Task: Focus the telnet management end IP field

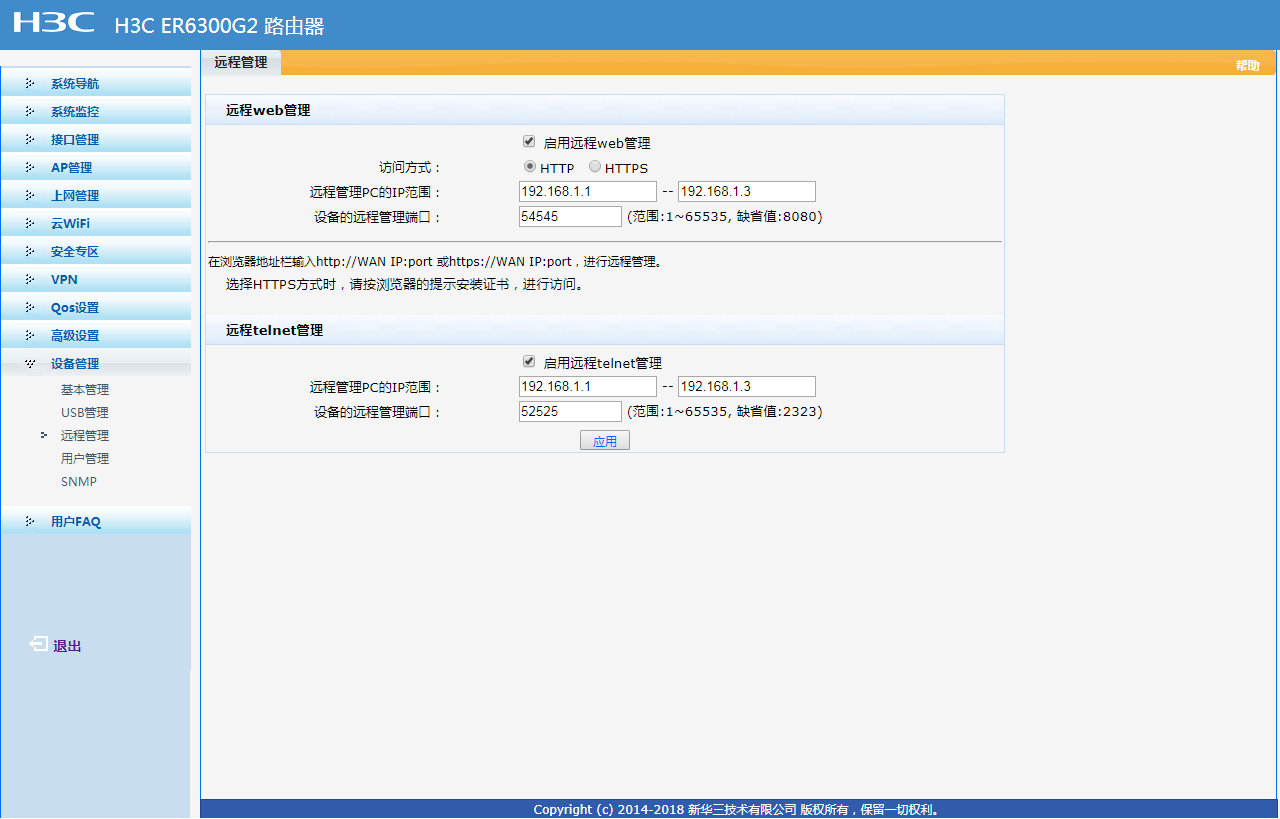Action: pos(747,386)
